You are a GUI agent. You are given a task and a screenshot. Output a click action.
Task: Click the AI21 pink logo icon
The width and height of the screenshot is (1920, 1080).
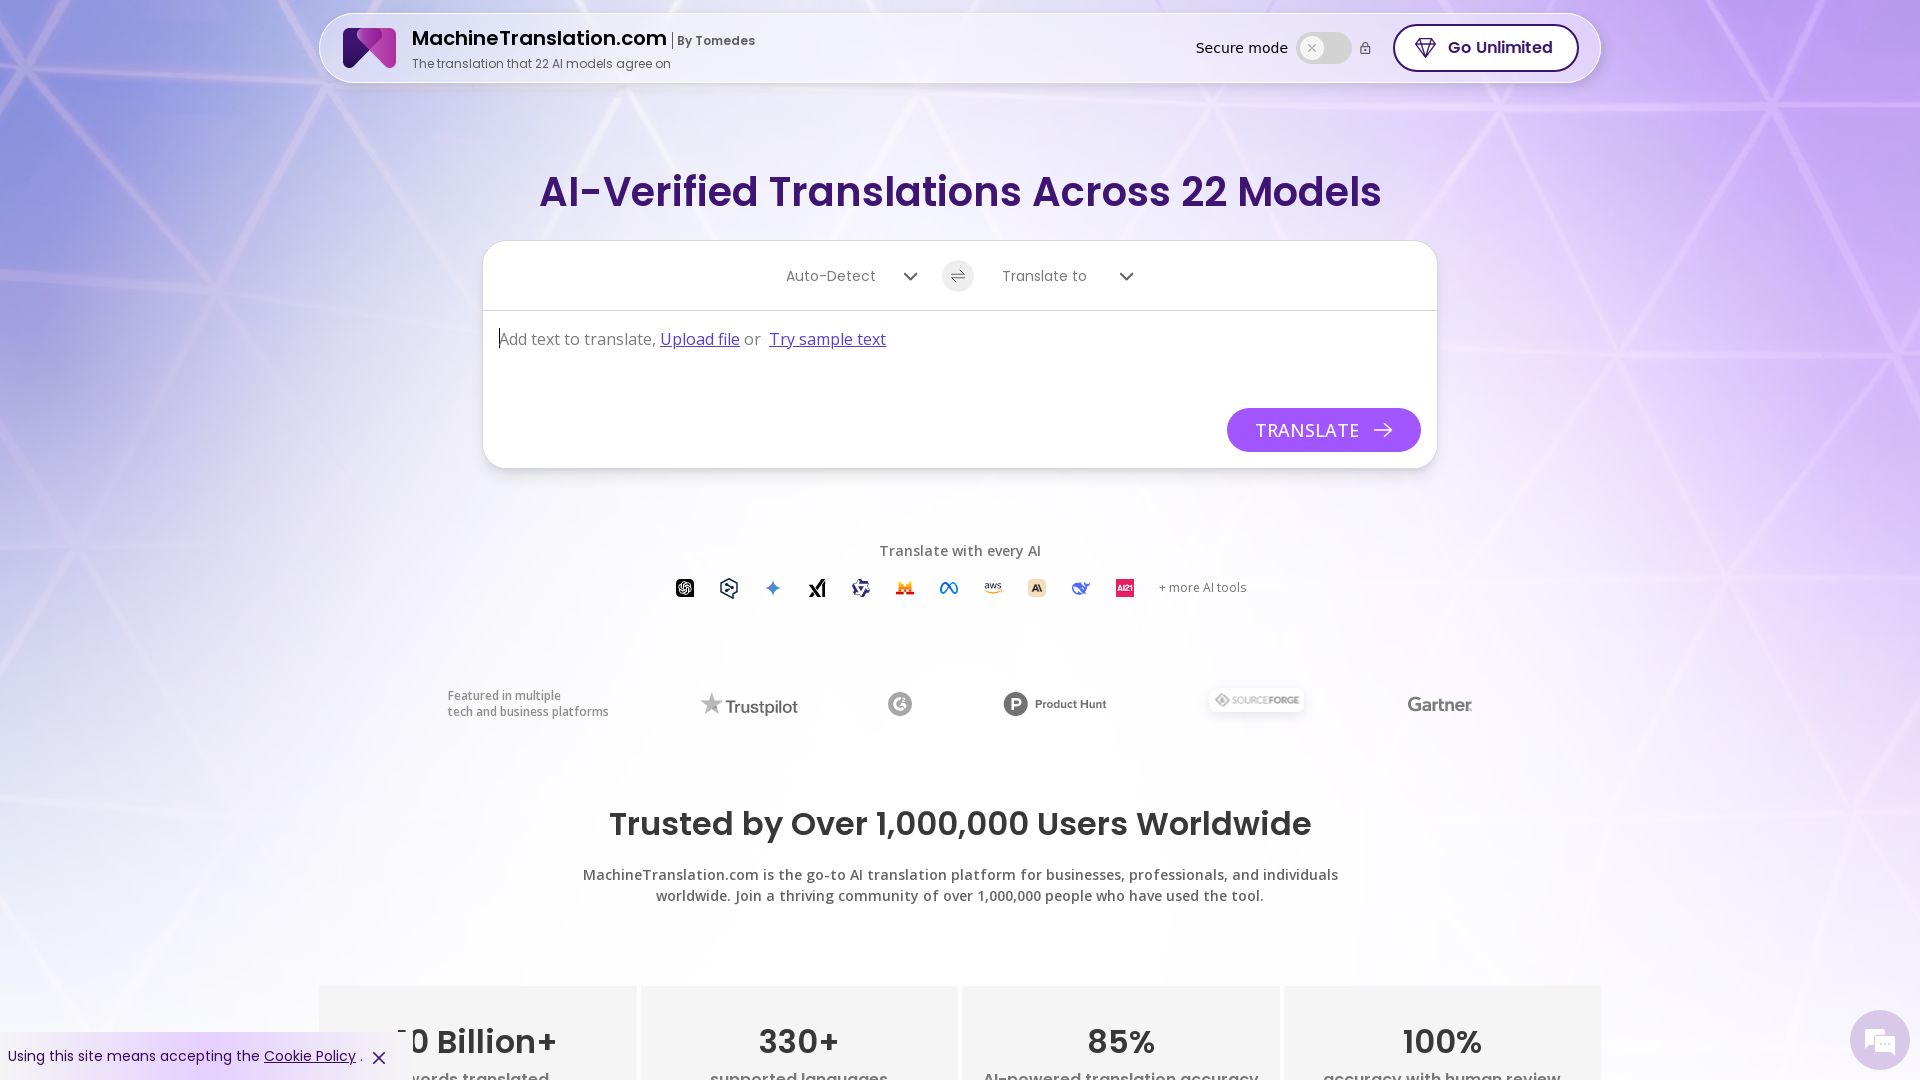click(1125, 588)
